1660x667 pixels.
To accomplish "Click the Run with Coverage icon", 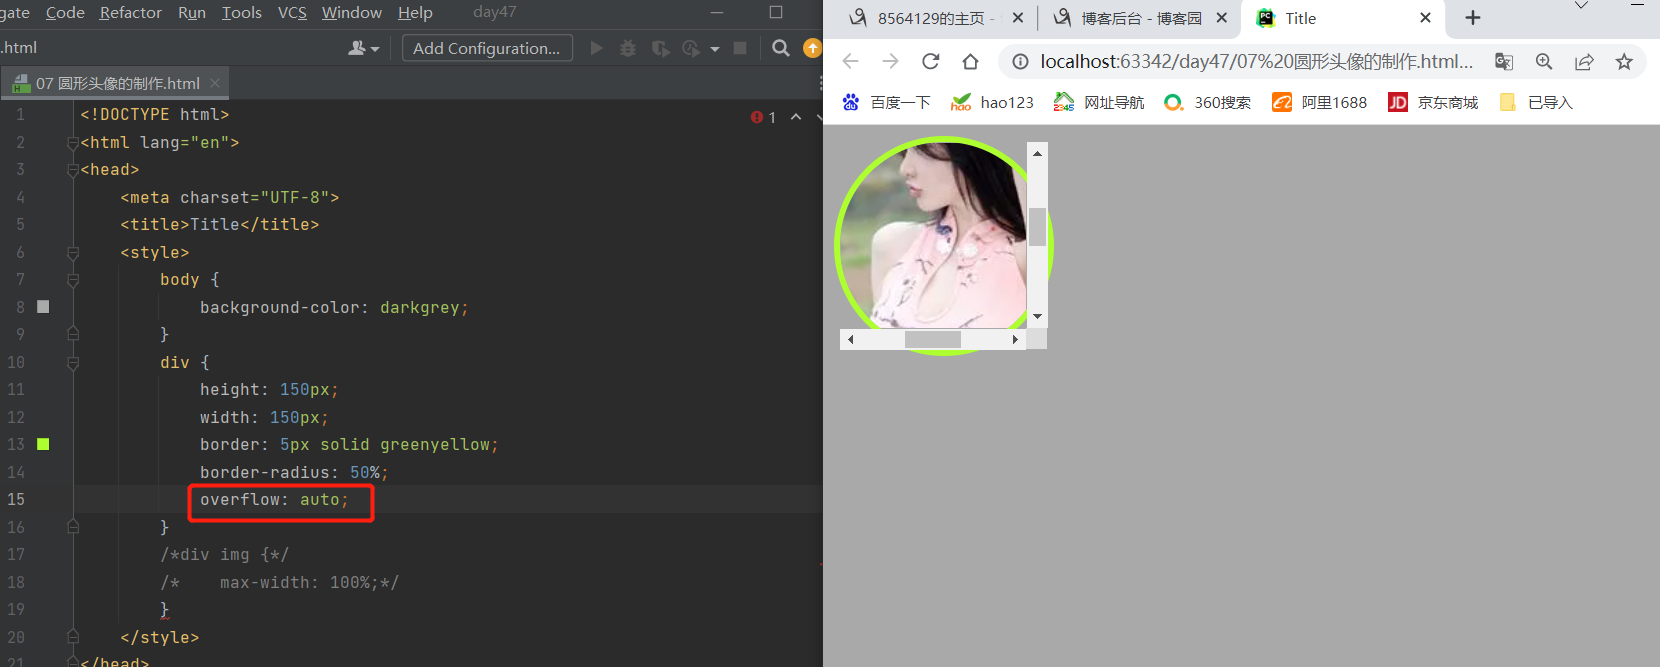I will (x=660, y=48).
